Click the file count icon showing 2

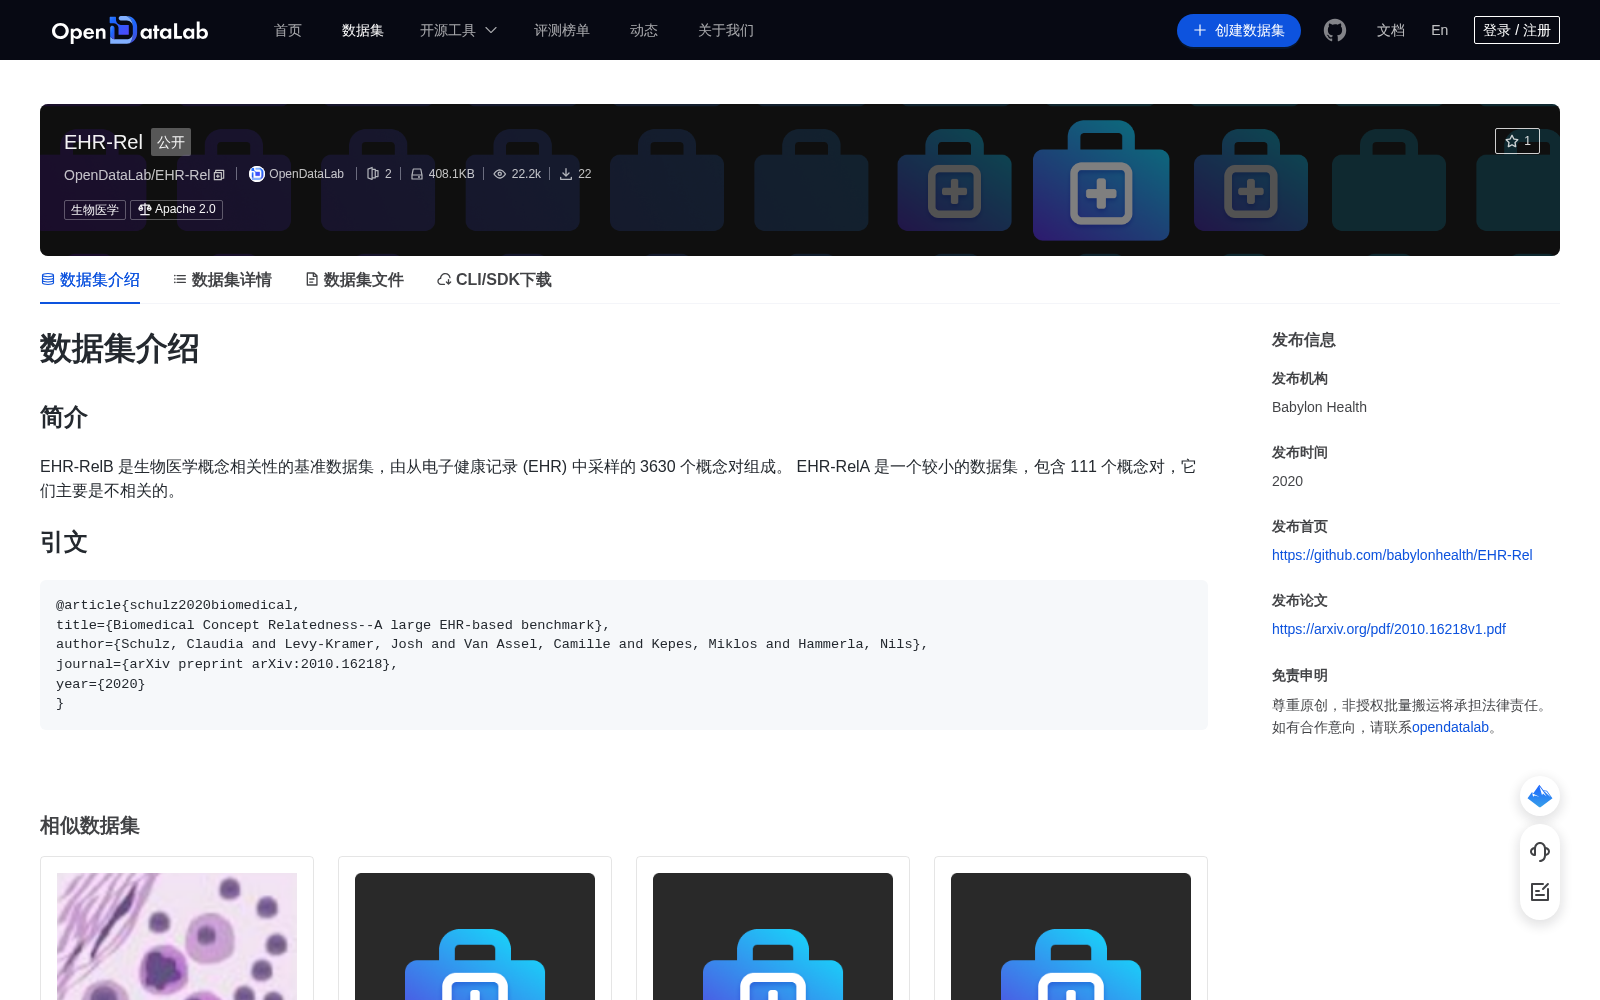(x=373, y=174)
